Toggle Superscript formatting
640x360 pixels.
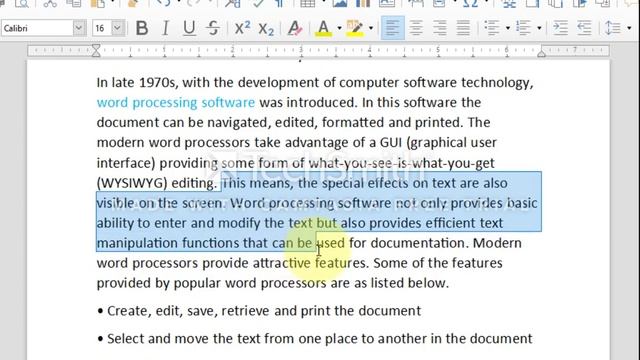coord(242,28)
